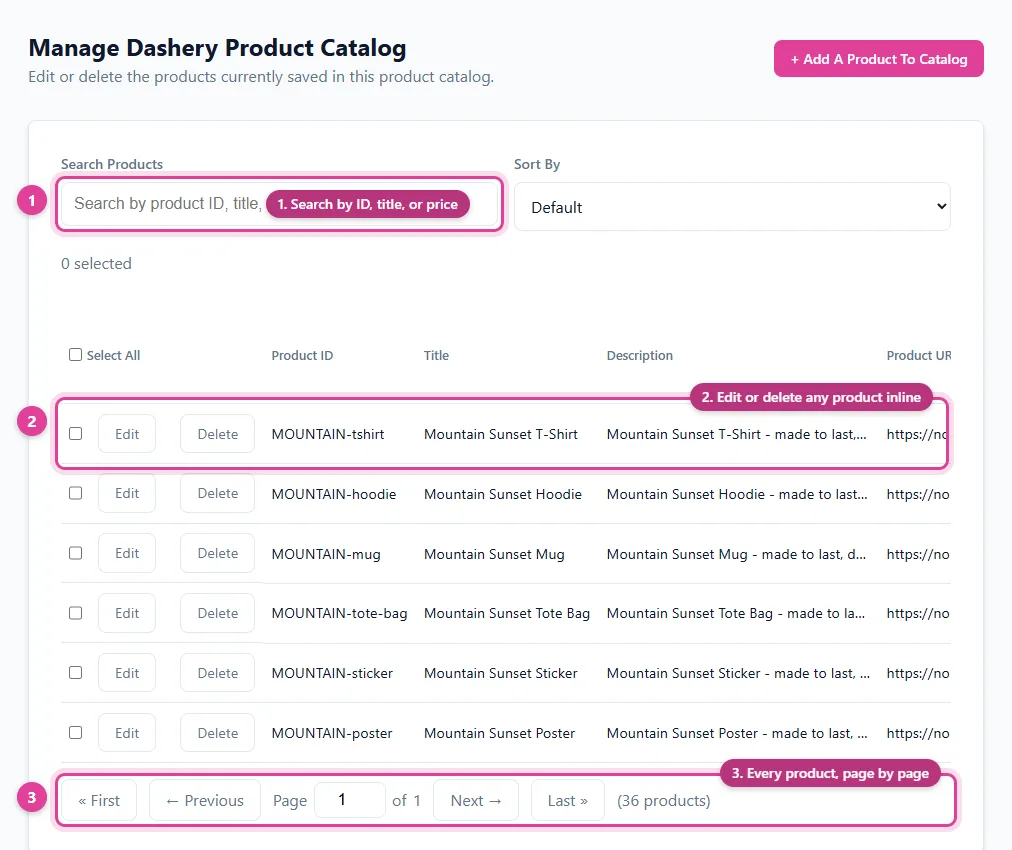Image resolution: width=1012 pixels, height=850 pixels.
Task: Click the Add A Product To Catalog button
Action: click(x=878, y=59)
